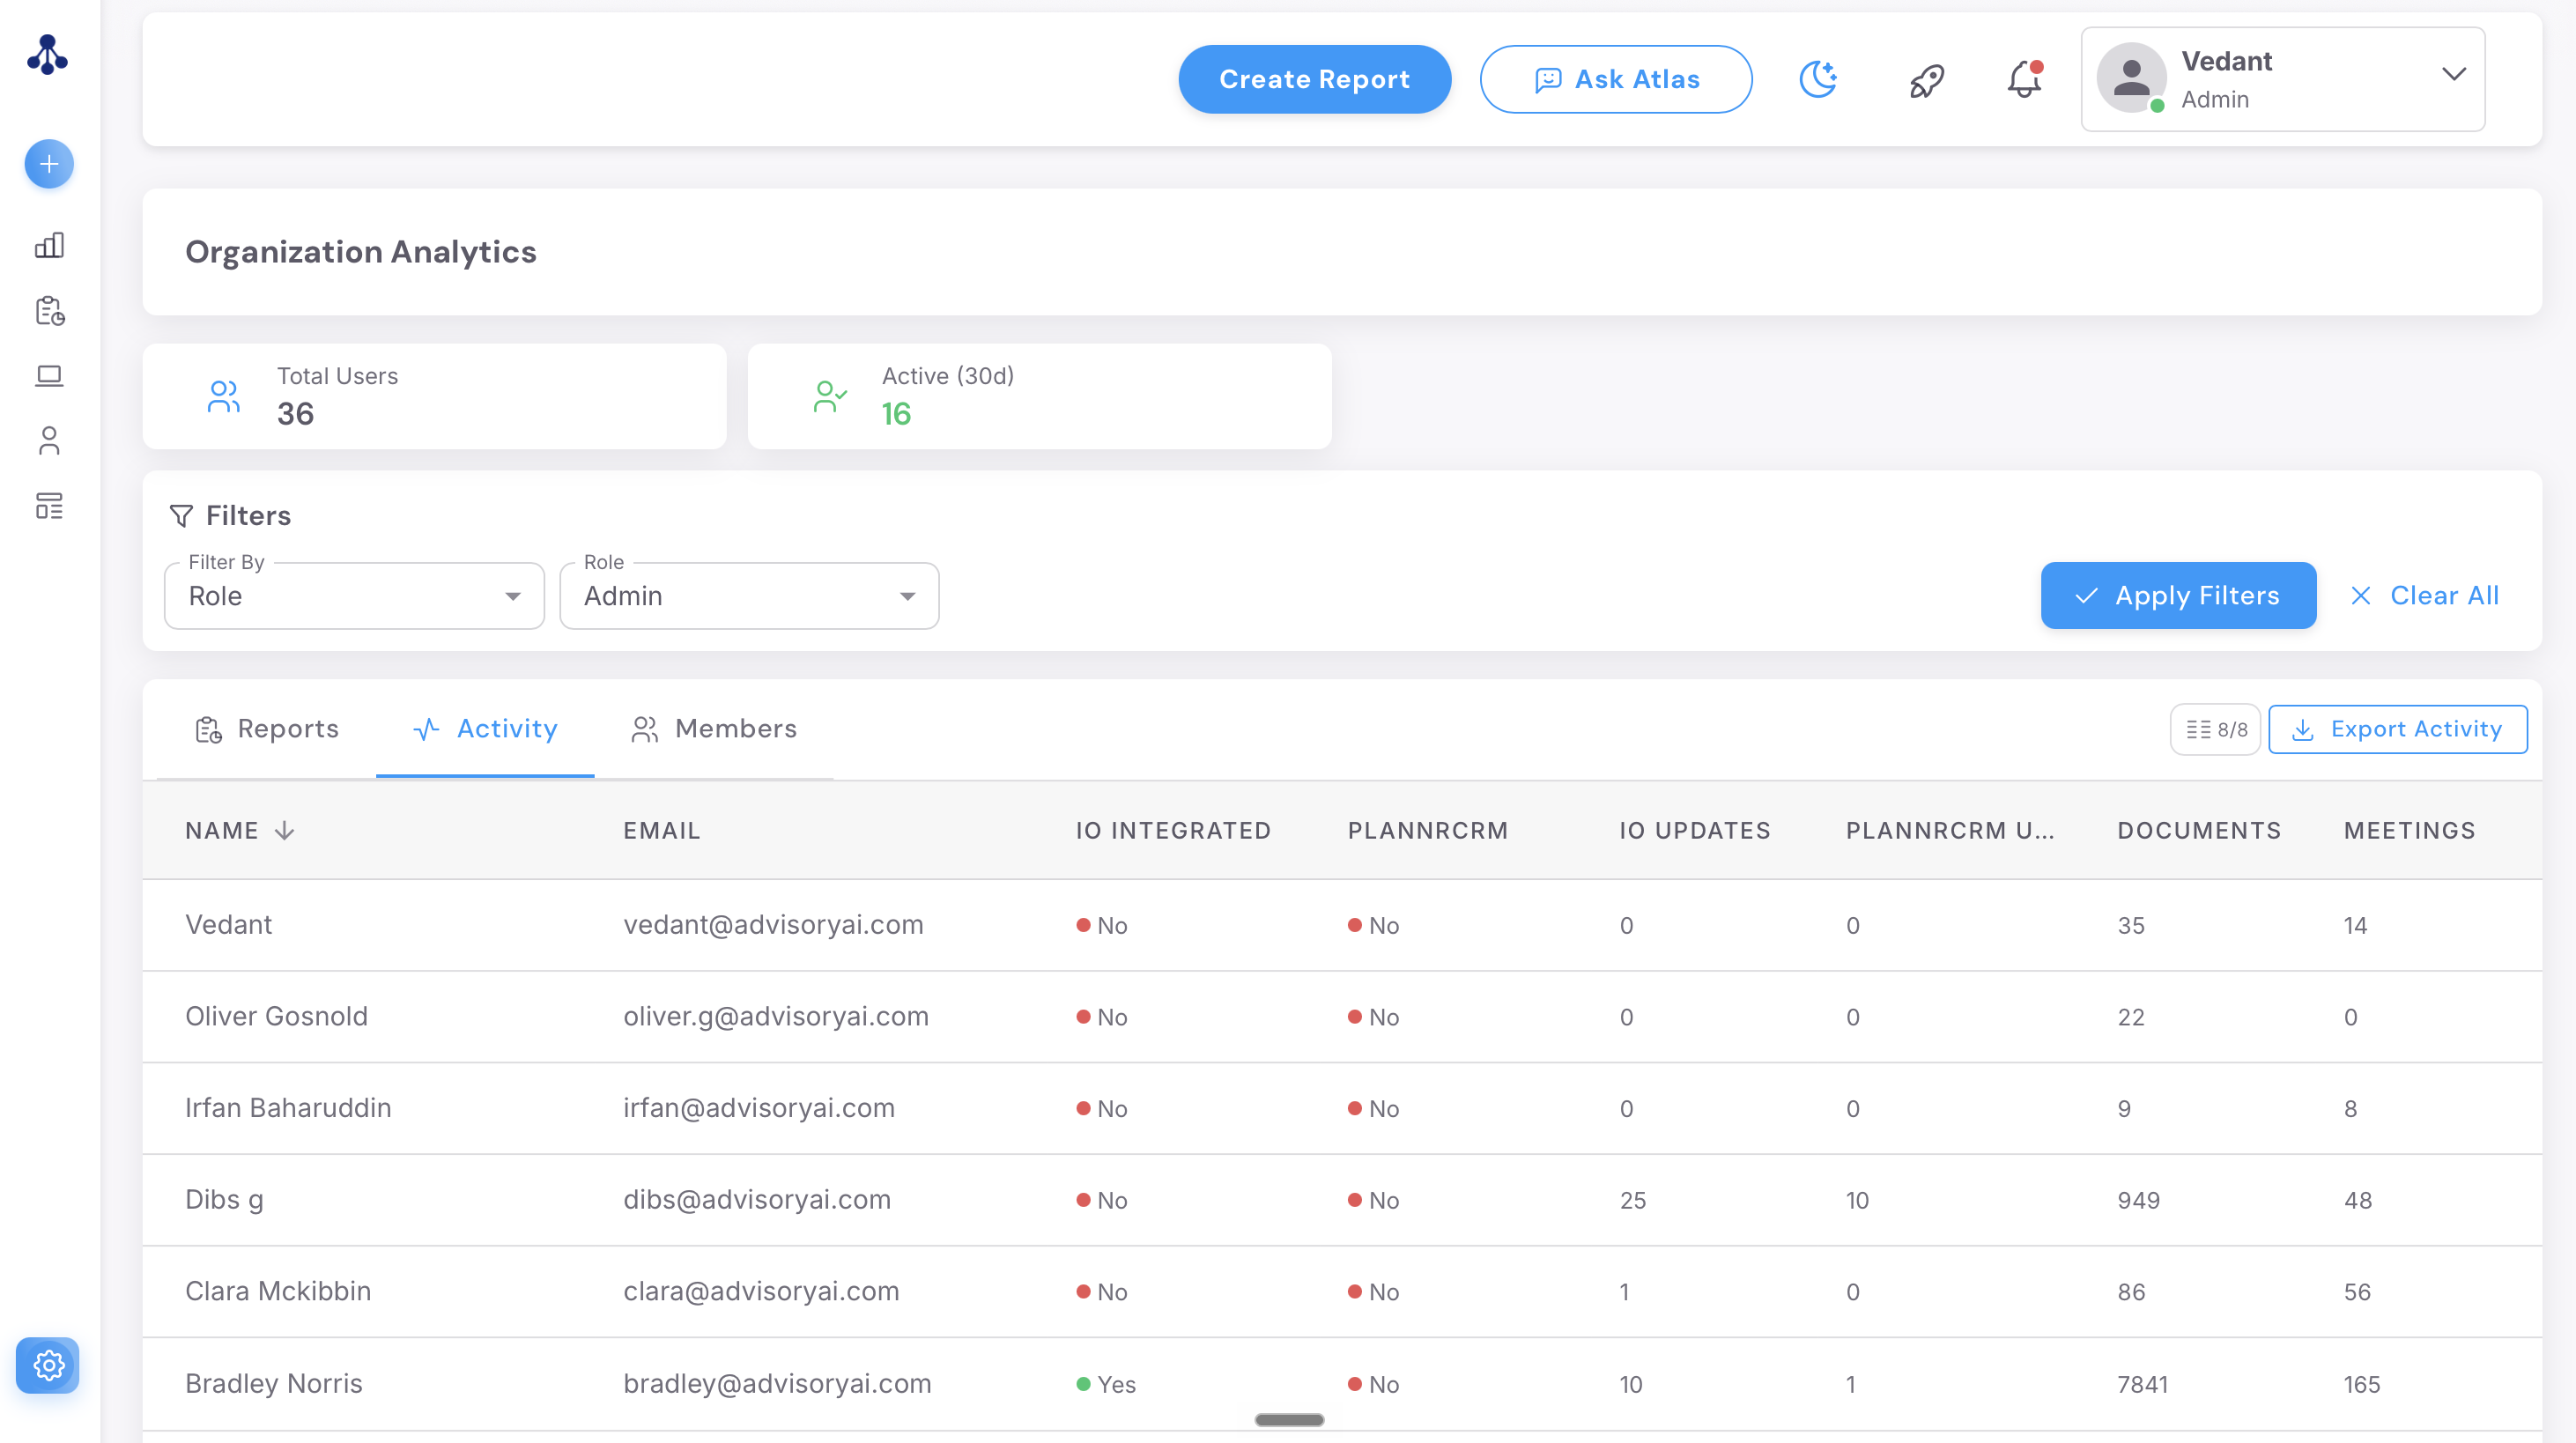Image resolution: width=2576 pixels, height=1443 pixels.
Task: Click the Create Report button
Action: (1314, 79)
